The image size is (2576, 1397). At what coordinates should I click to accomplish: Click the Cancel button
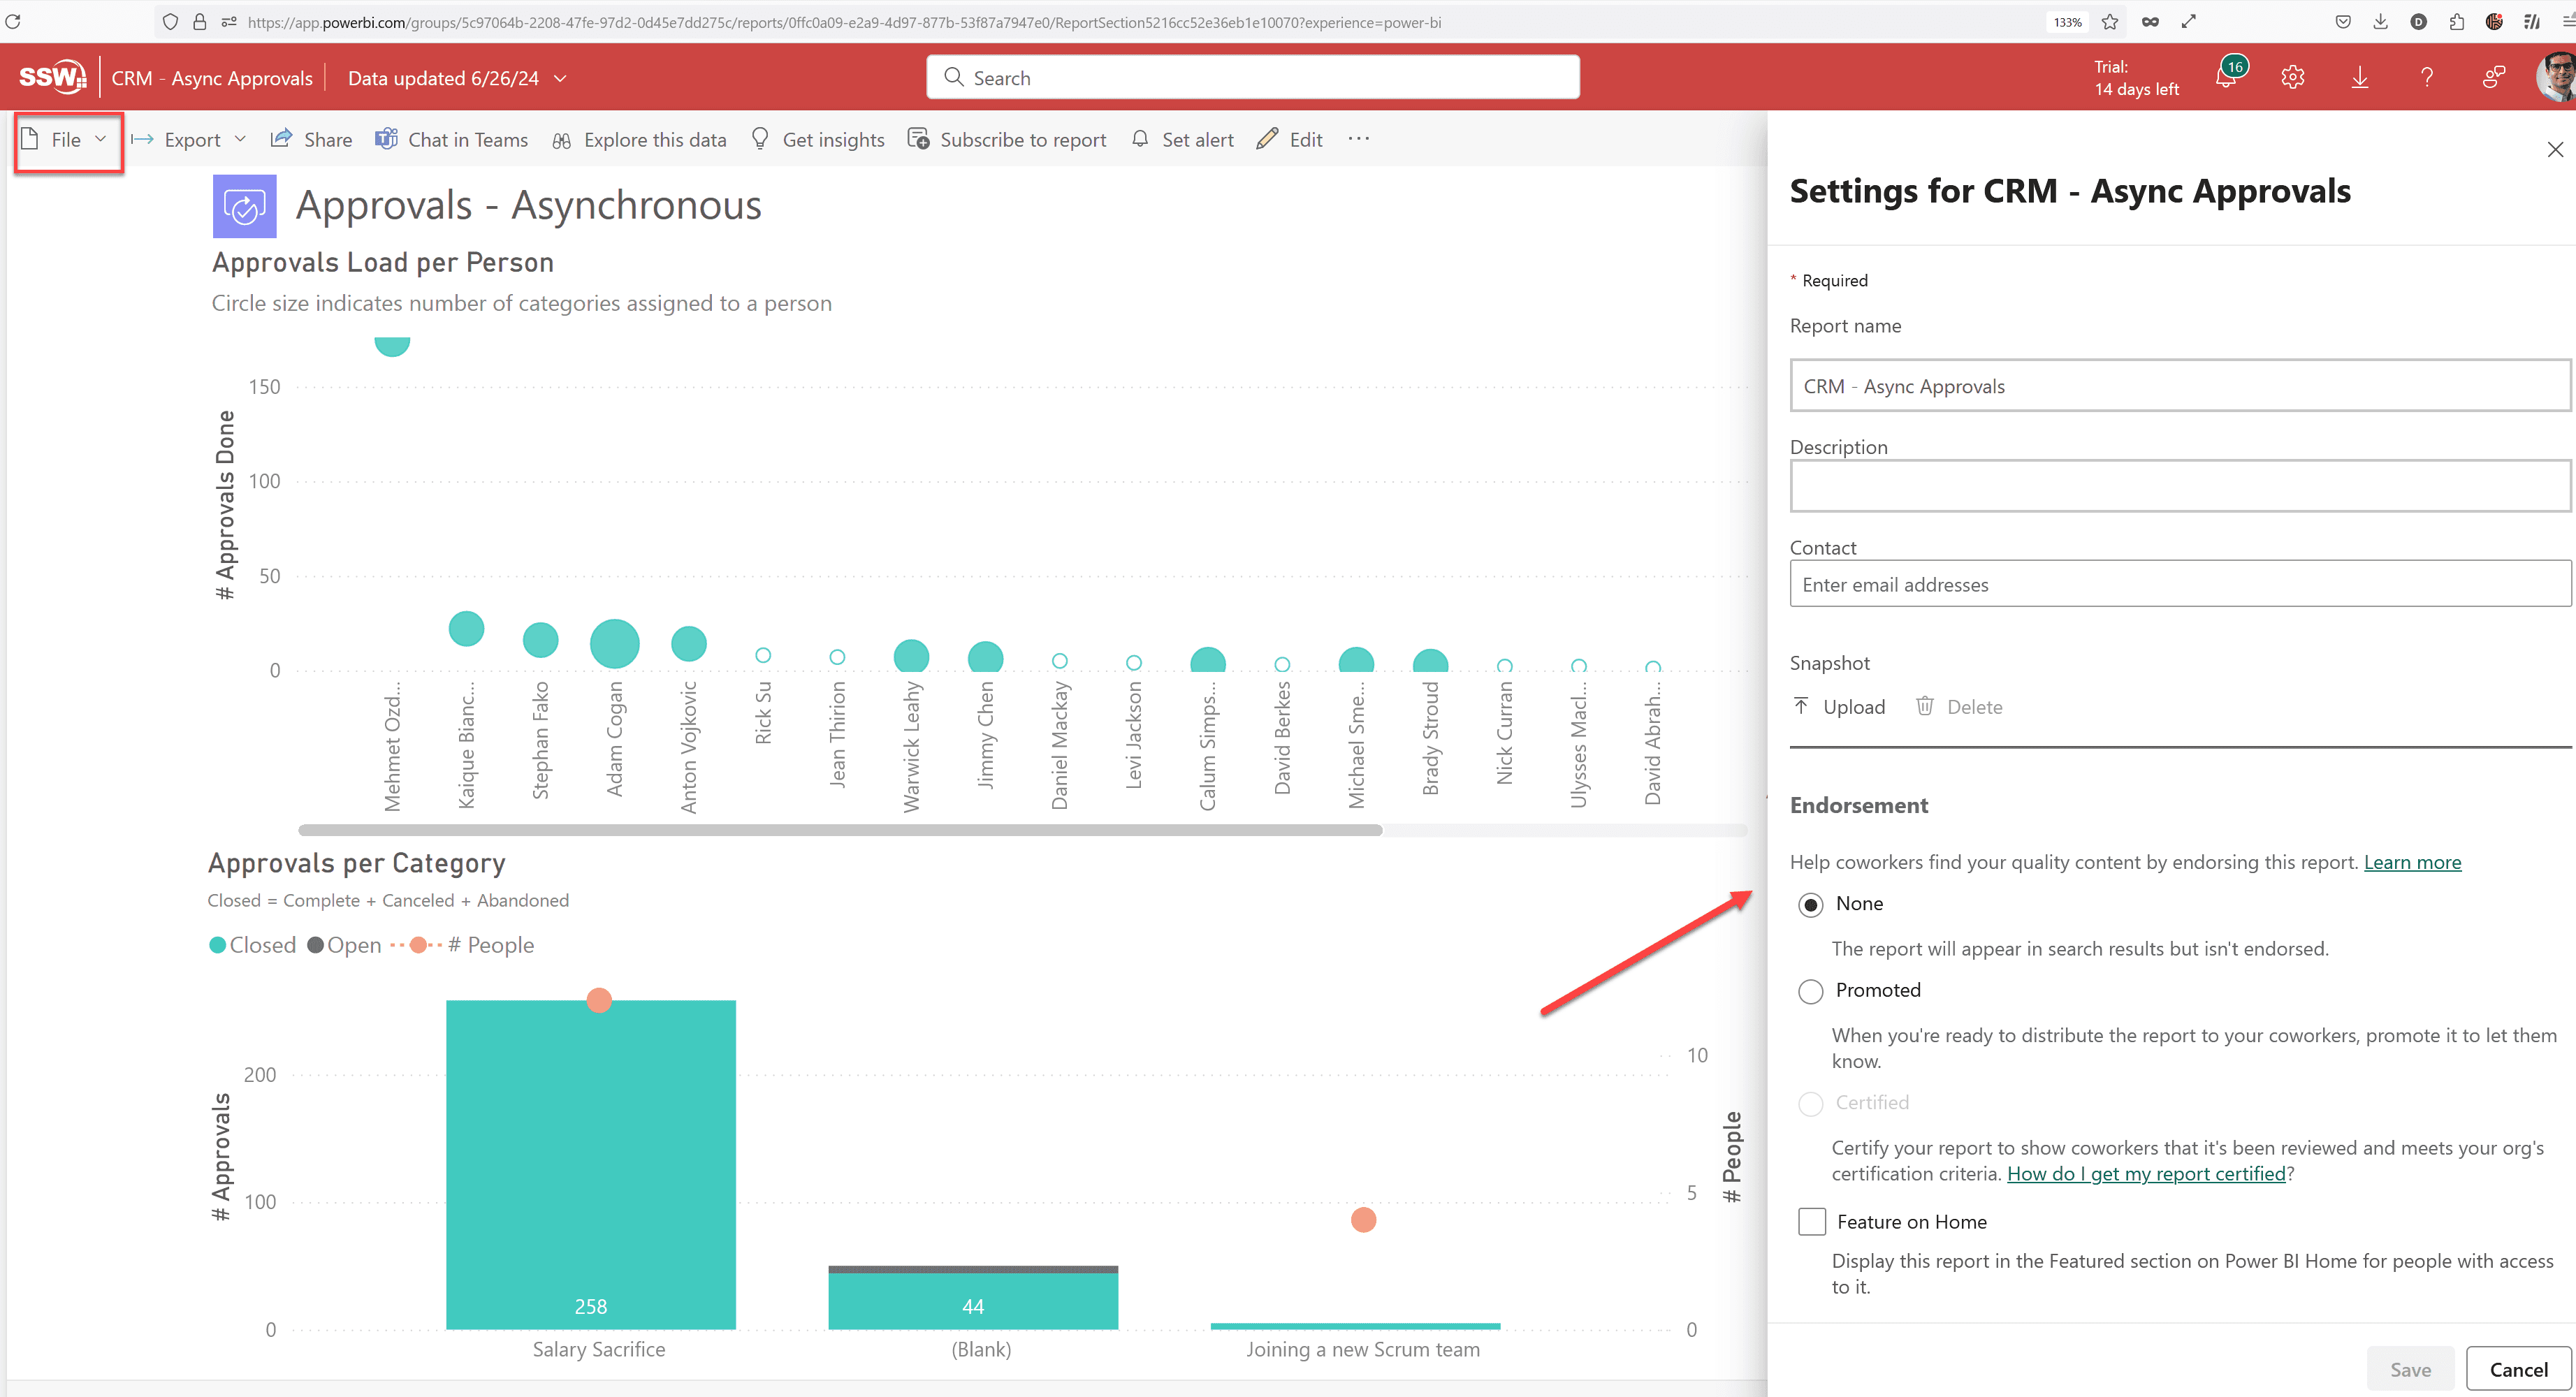click(2517, 1369)
